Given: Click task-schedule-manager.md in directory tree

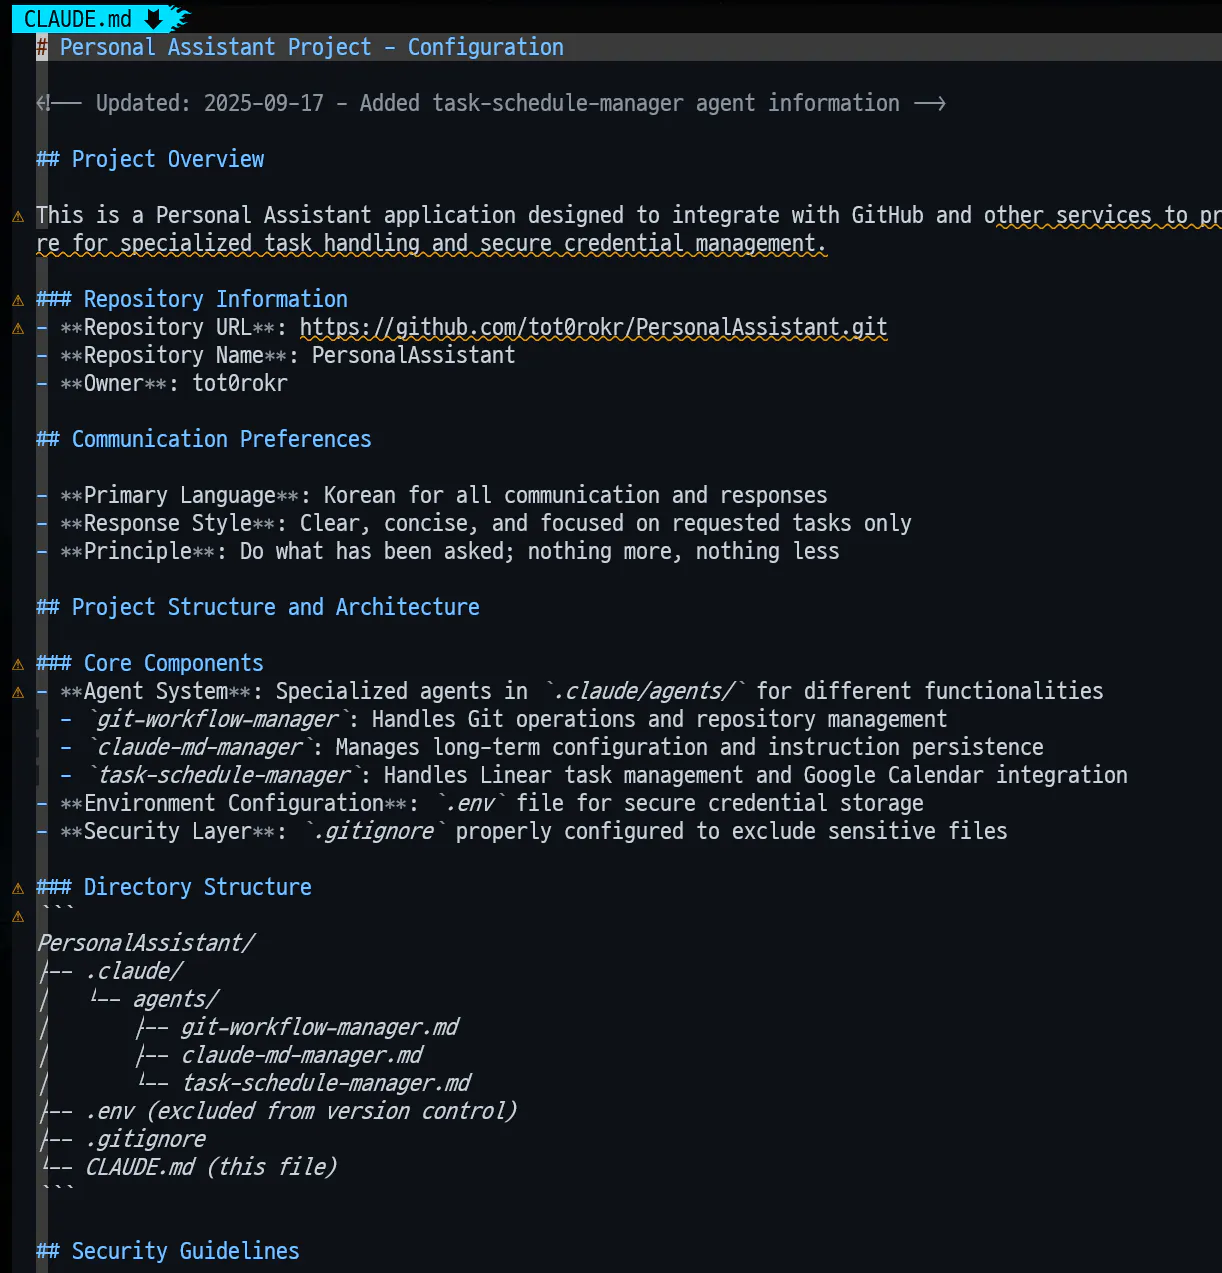Looking at the screenshot, I should click(326, 1083).
